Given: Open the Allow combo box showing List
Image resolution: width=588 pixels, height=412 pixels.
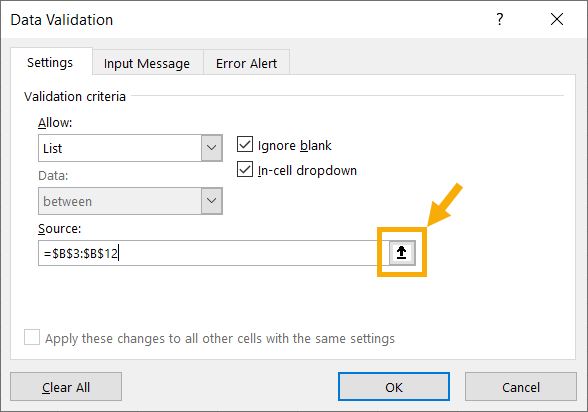Looking at the screenshot, I should [x=130, y=148].
